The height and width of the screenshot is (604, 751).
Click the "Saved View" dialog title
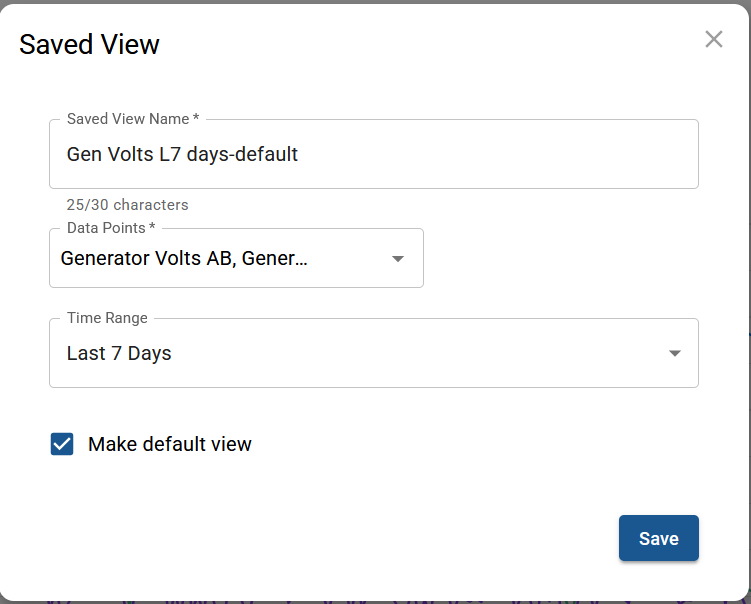click(89, 45)
